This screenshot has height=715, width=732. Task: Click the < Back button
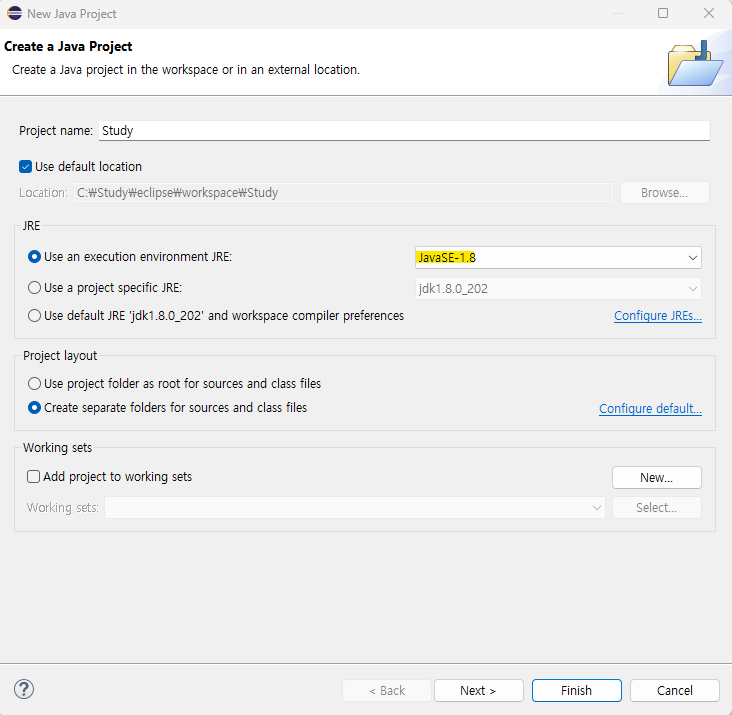coord(387,690)
